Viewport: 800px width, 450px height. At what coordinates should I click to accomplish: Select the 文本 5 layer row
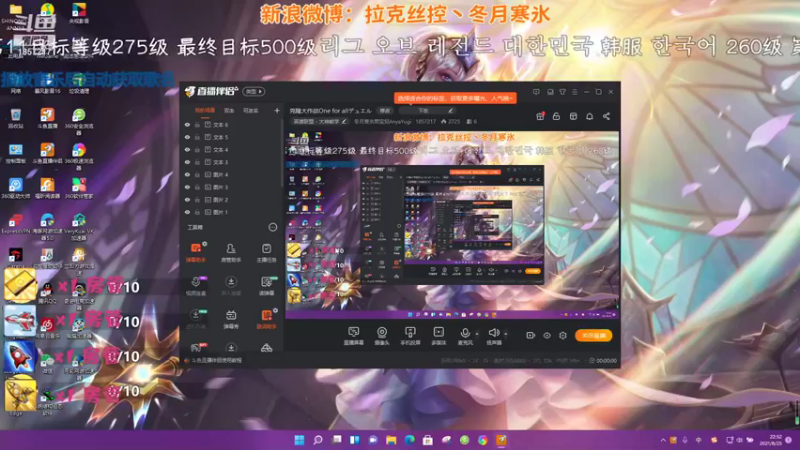coord(232,137)
